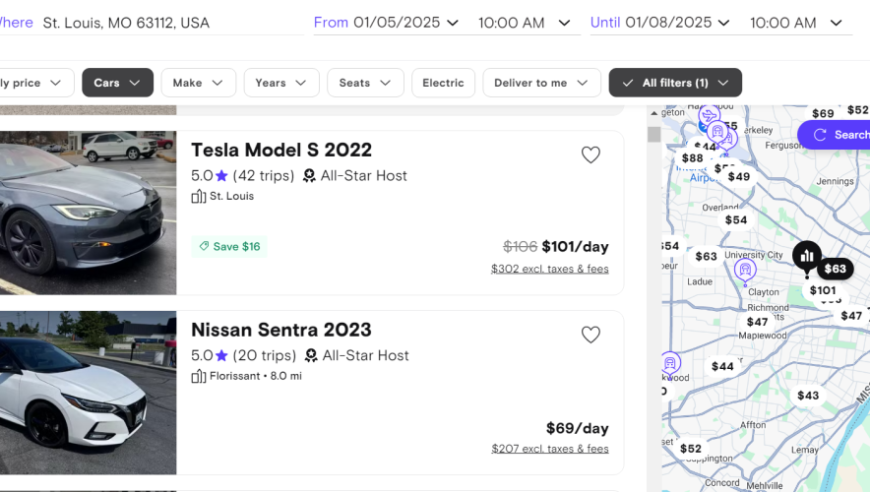This screenshot has height=492, width=870.
Task: Favorite the Nissan Sentra 2023 heart icon
Action: [590, 334]
